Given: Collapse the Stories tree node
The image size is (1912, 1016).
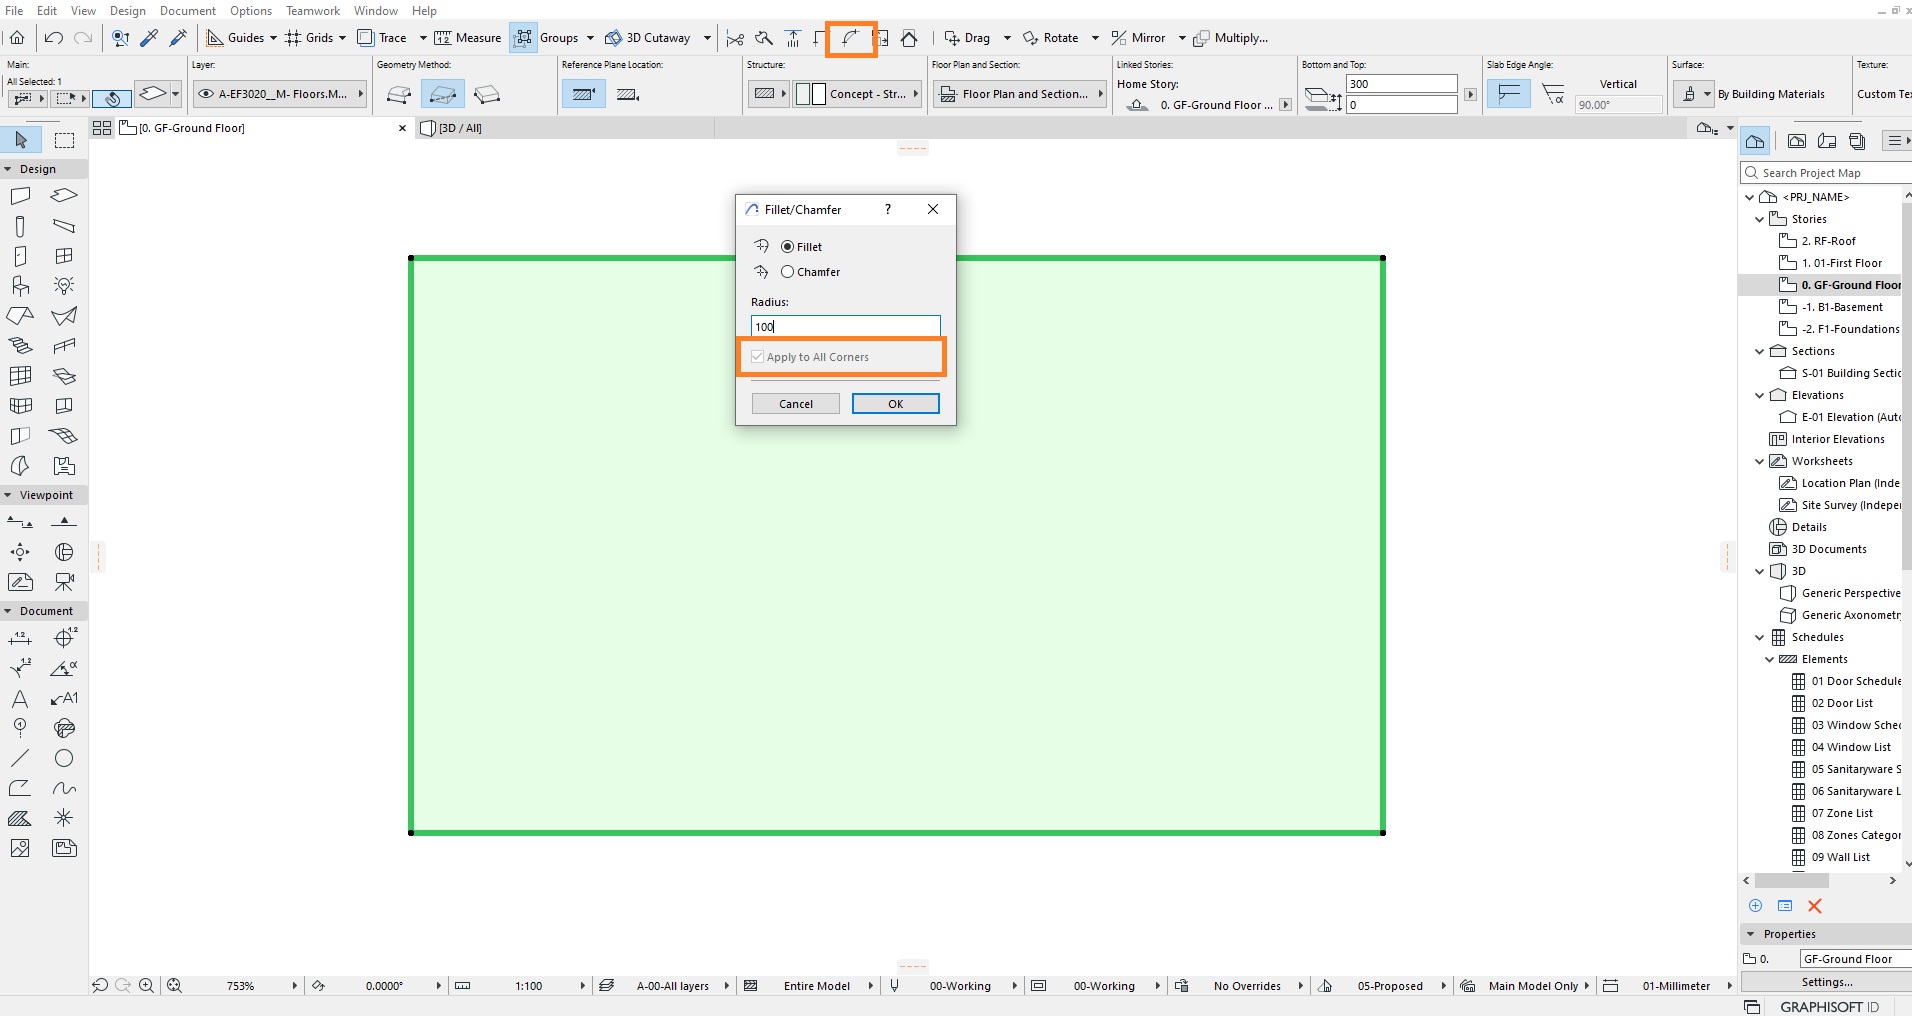Looking at the screenshot, I should [1760, 219].
